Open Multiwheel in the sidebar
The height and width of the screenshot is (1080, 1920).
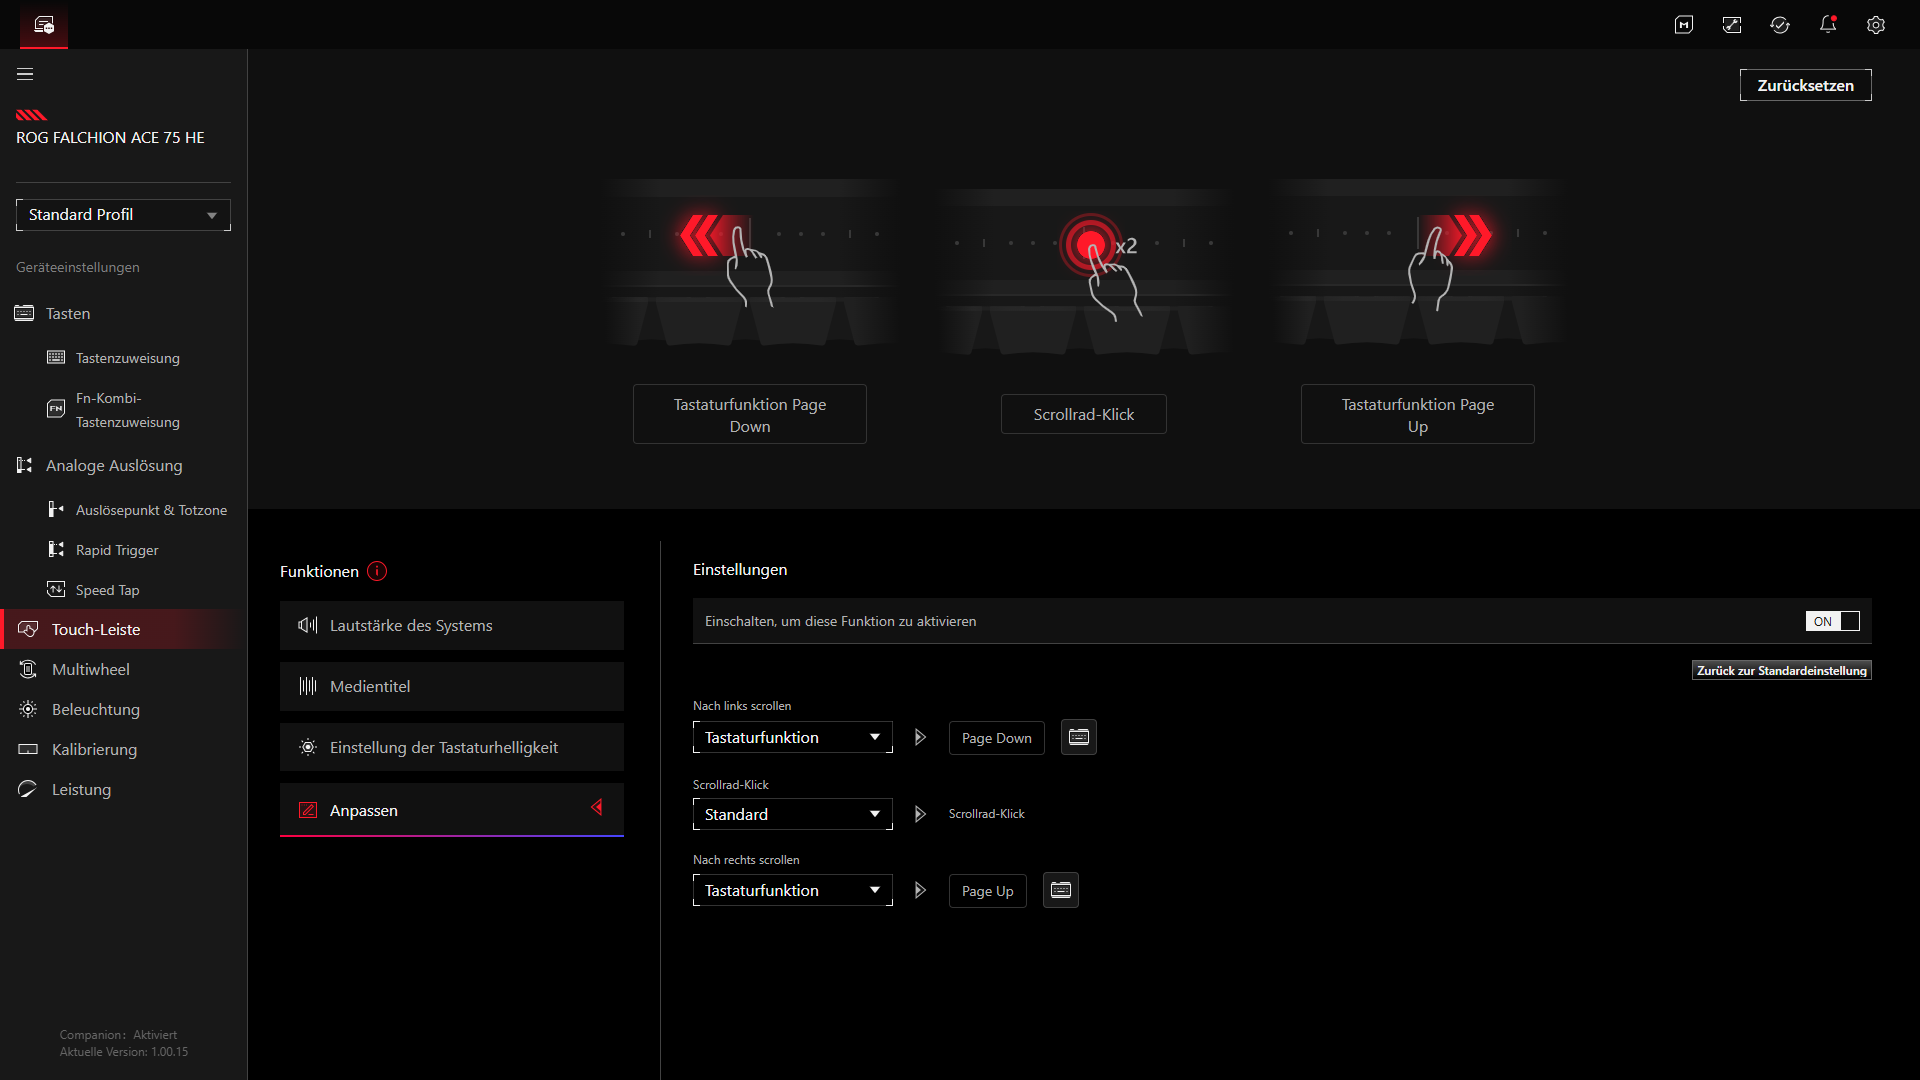pos(91,669)
